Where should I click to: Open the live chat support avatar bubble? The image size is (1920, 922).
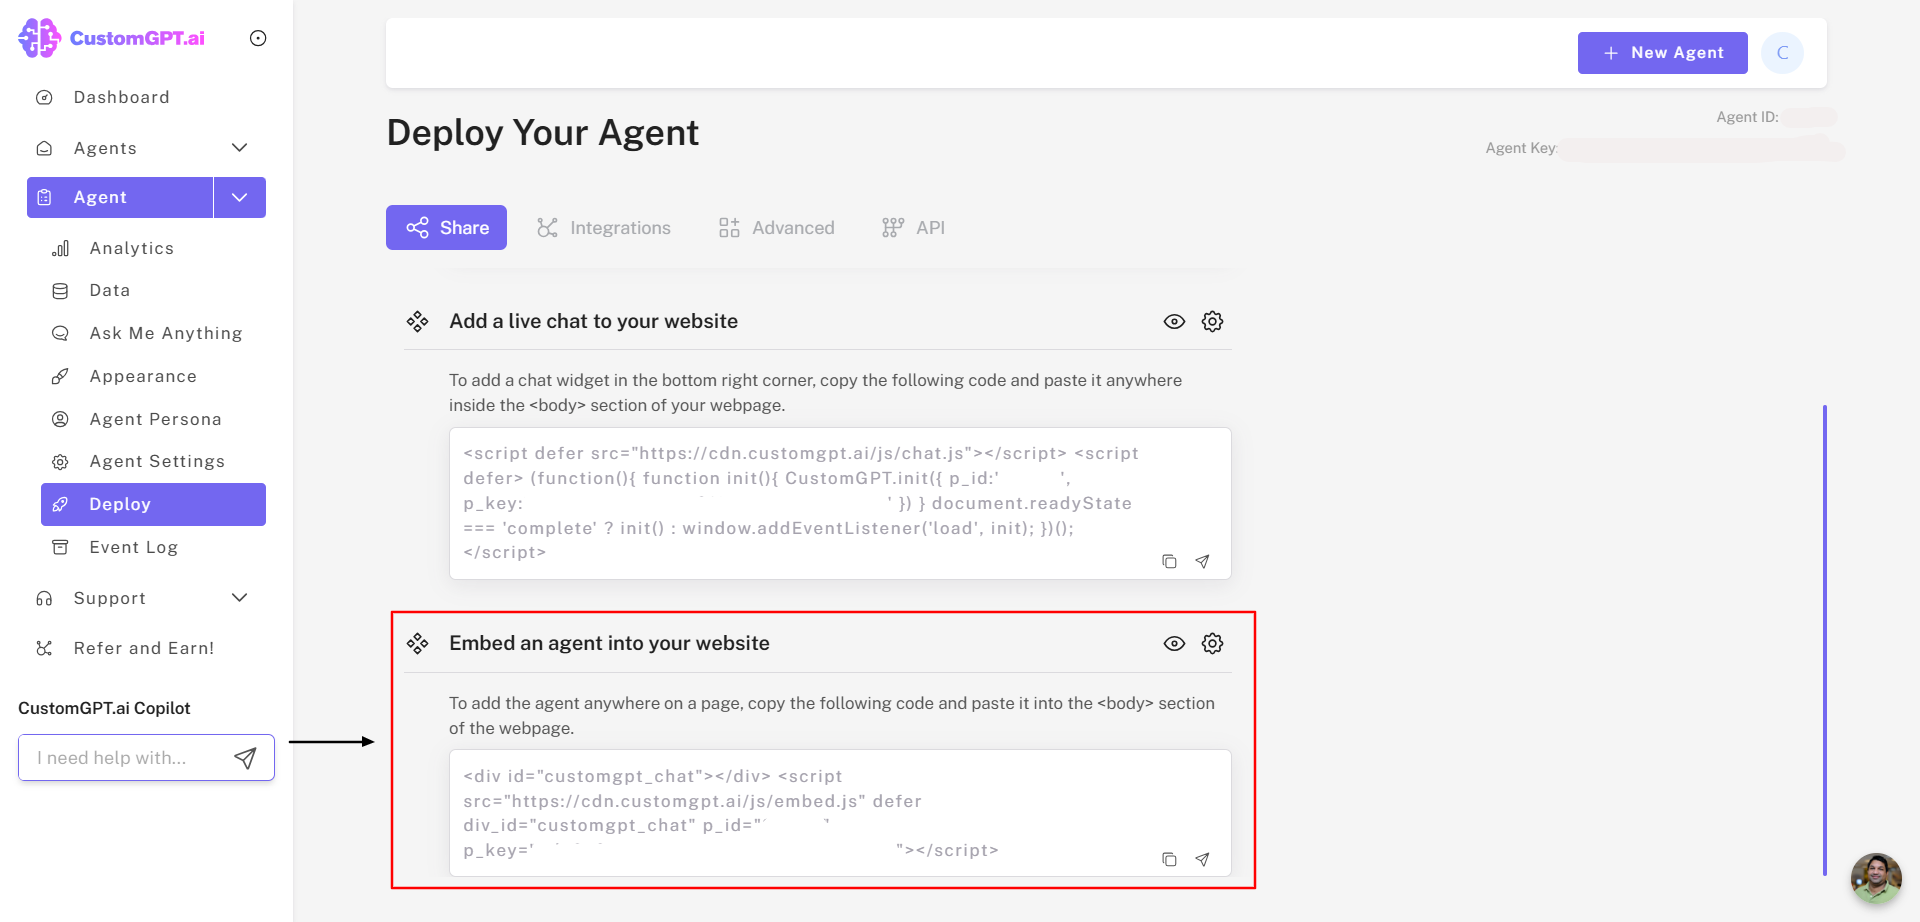click(x=1876, y=878)
